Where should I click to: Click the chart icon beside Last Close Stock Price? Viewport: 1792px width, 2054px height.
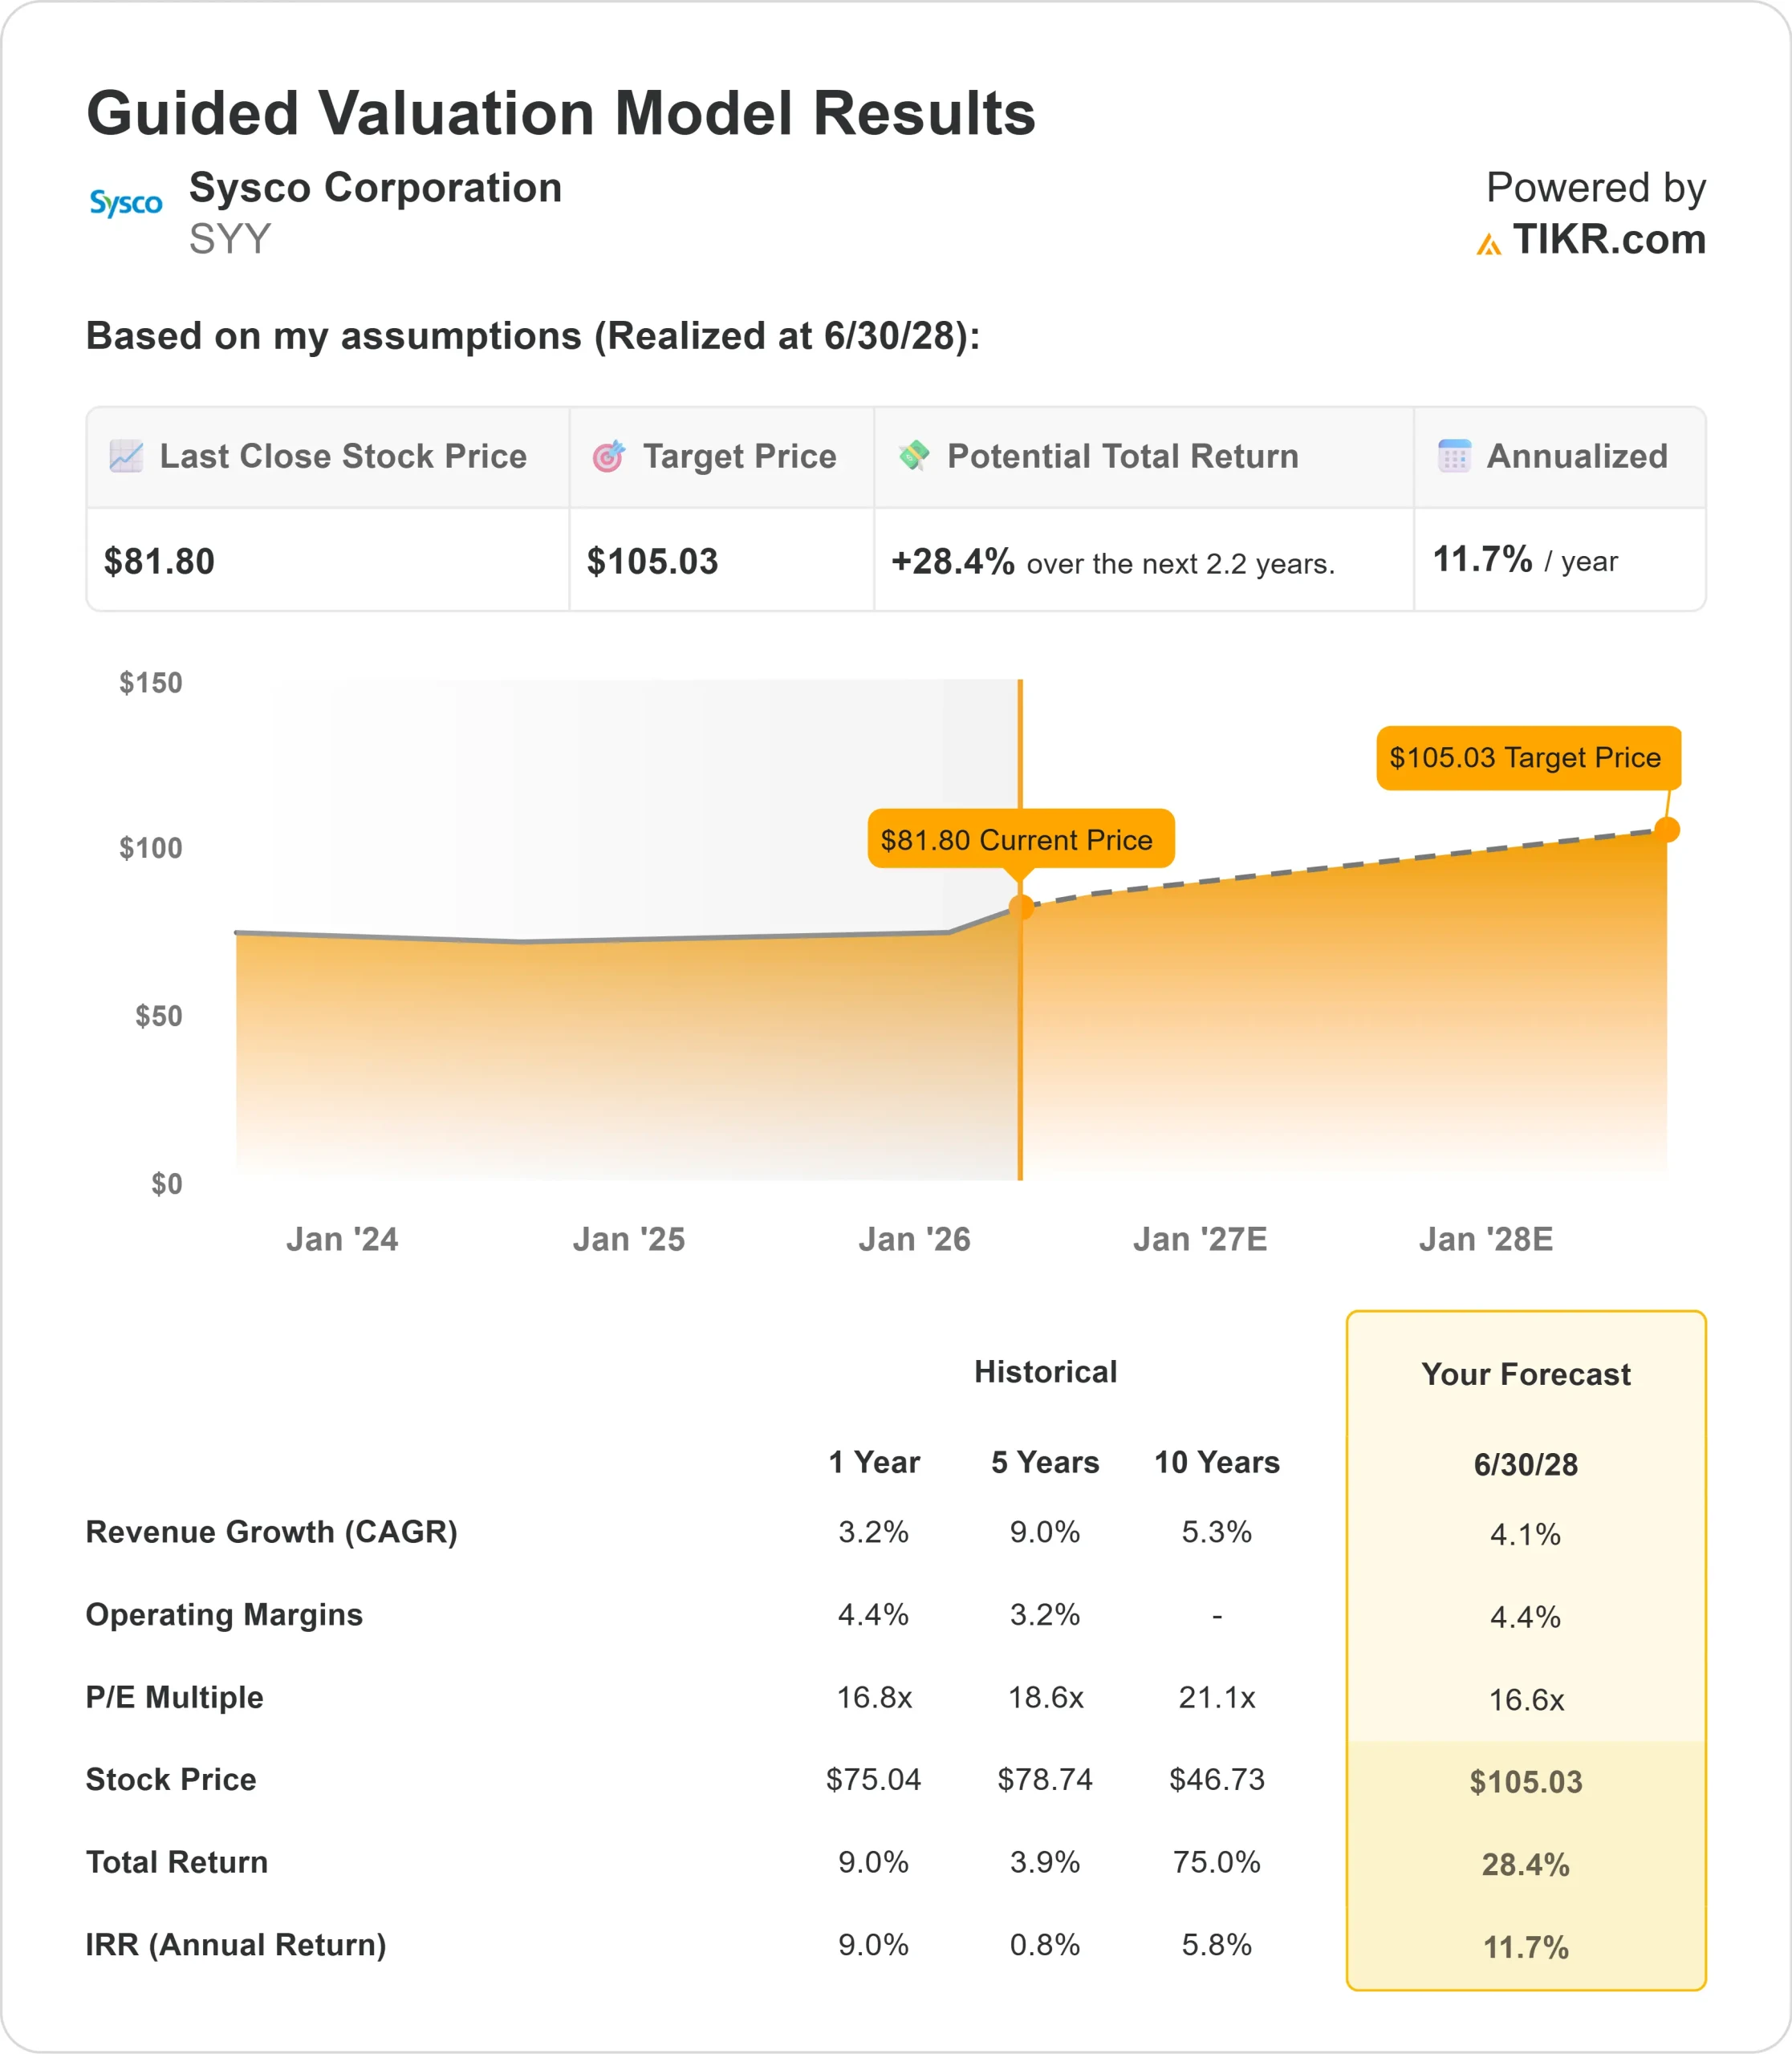[x=126, y=456]
